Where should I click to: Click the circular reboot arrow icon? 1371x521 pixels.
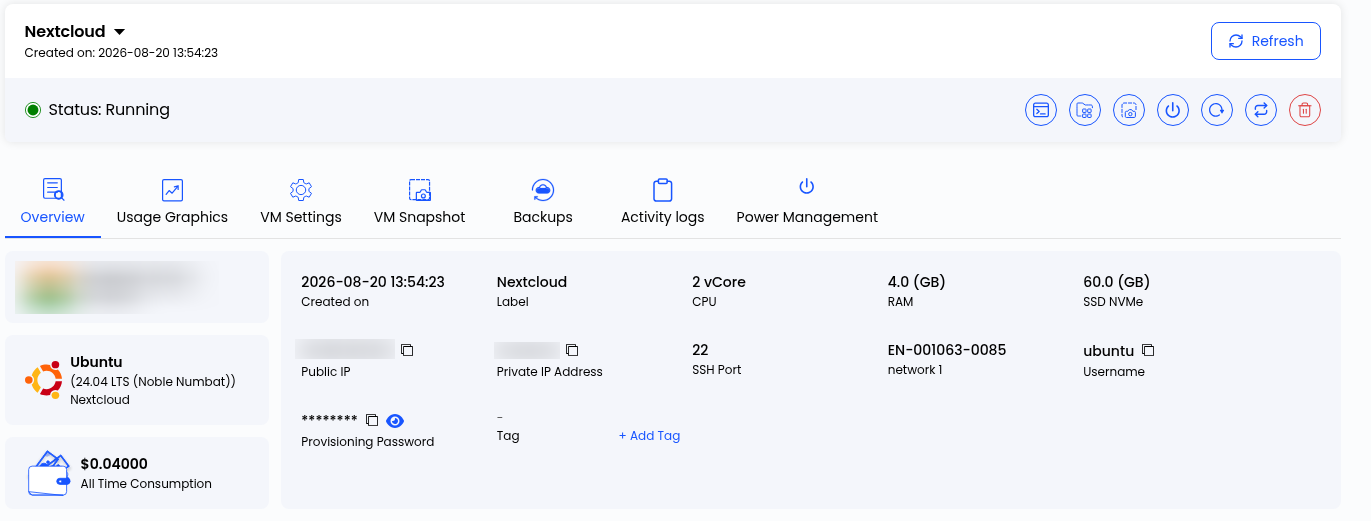click(x=1217, y=110)
